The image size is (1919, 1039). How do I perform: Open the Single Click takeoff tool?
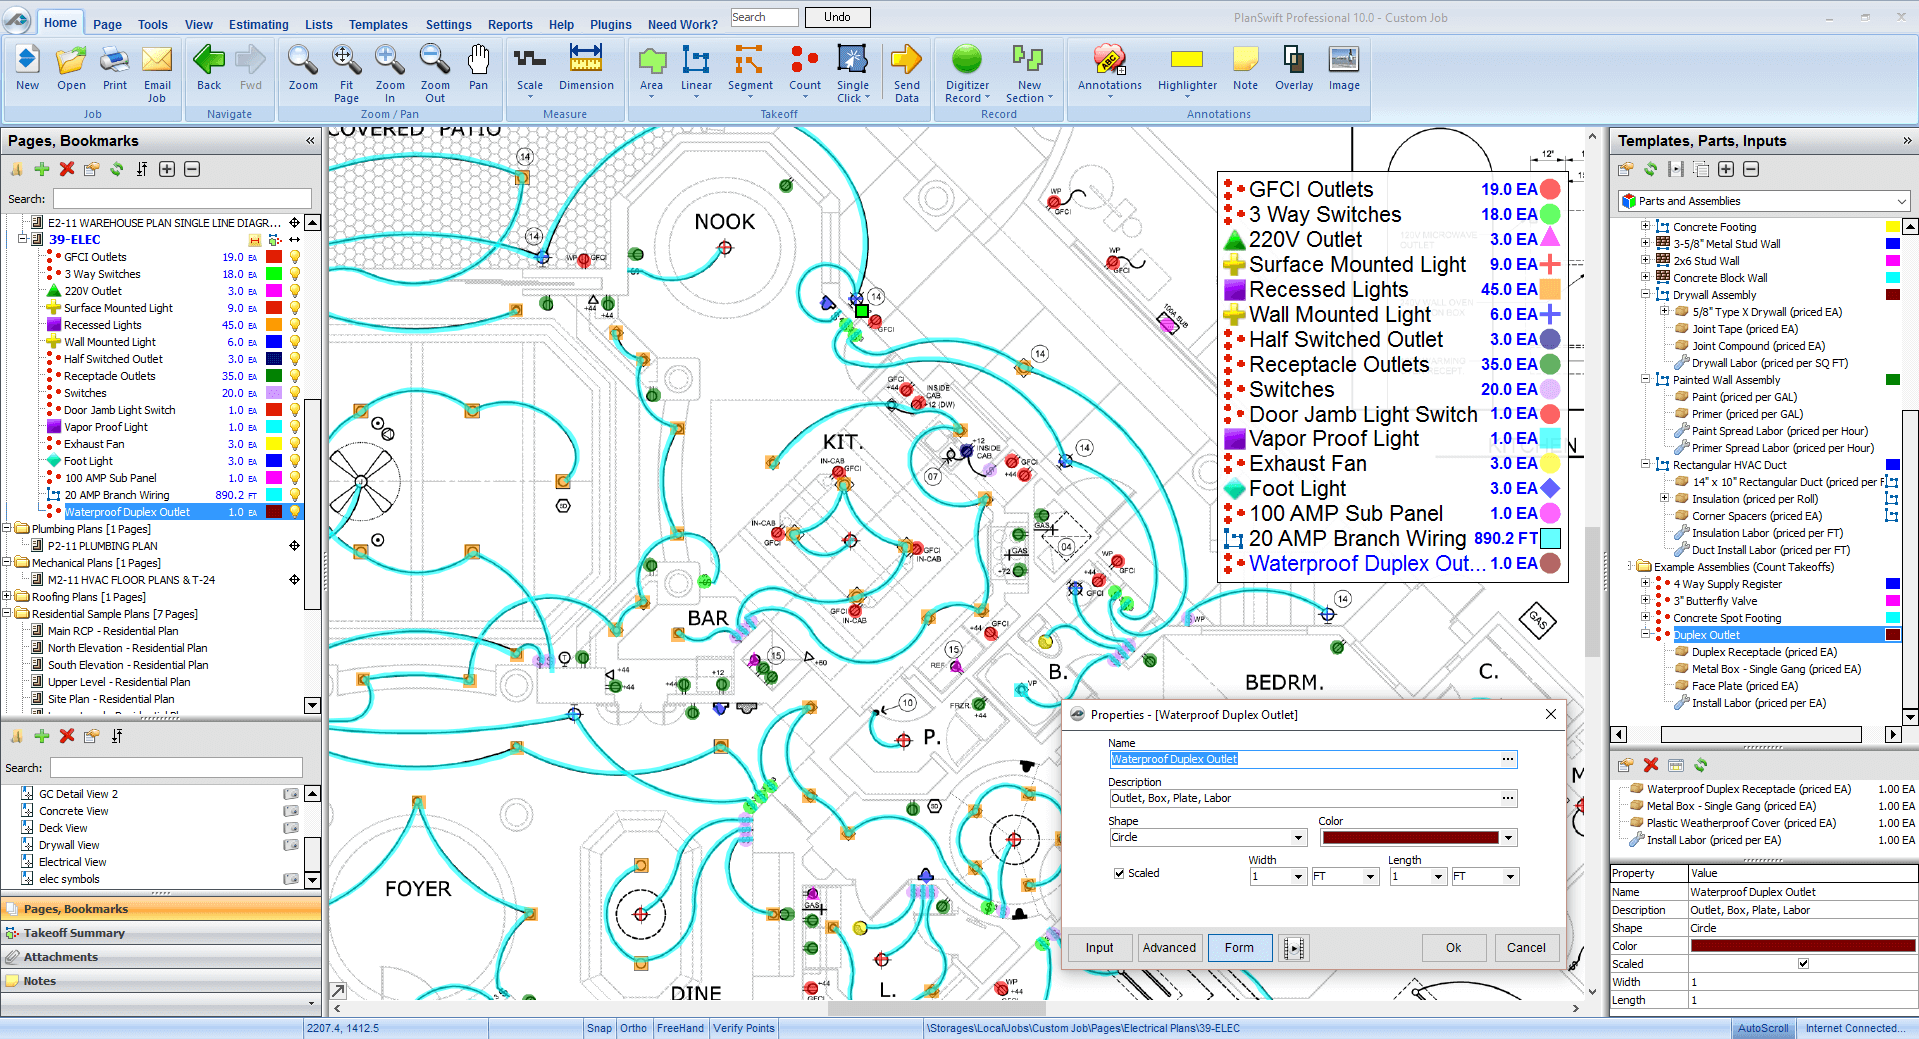[852, 70]
